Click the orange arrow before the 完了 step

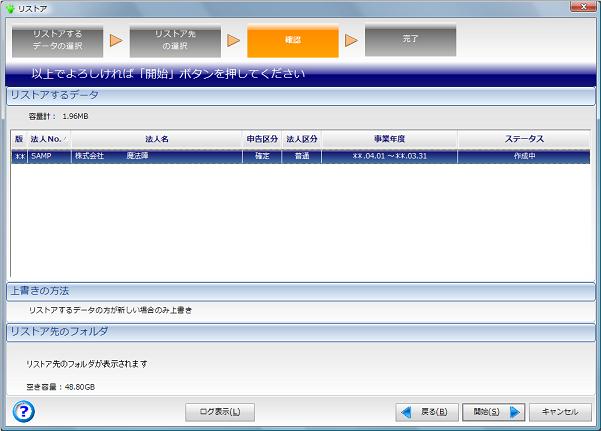(351, 41)
